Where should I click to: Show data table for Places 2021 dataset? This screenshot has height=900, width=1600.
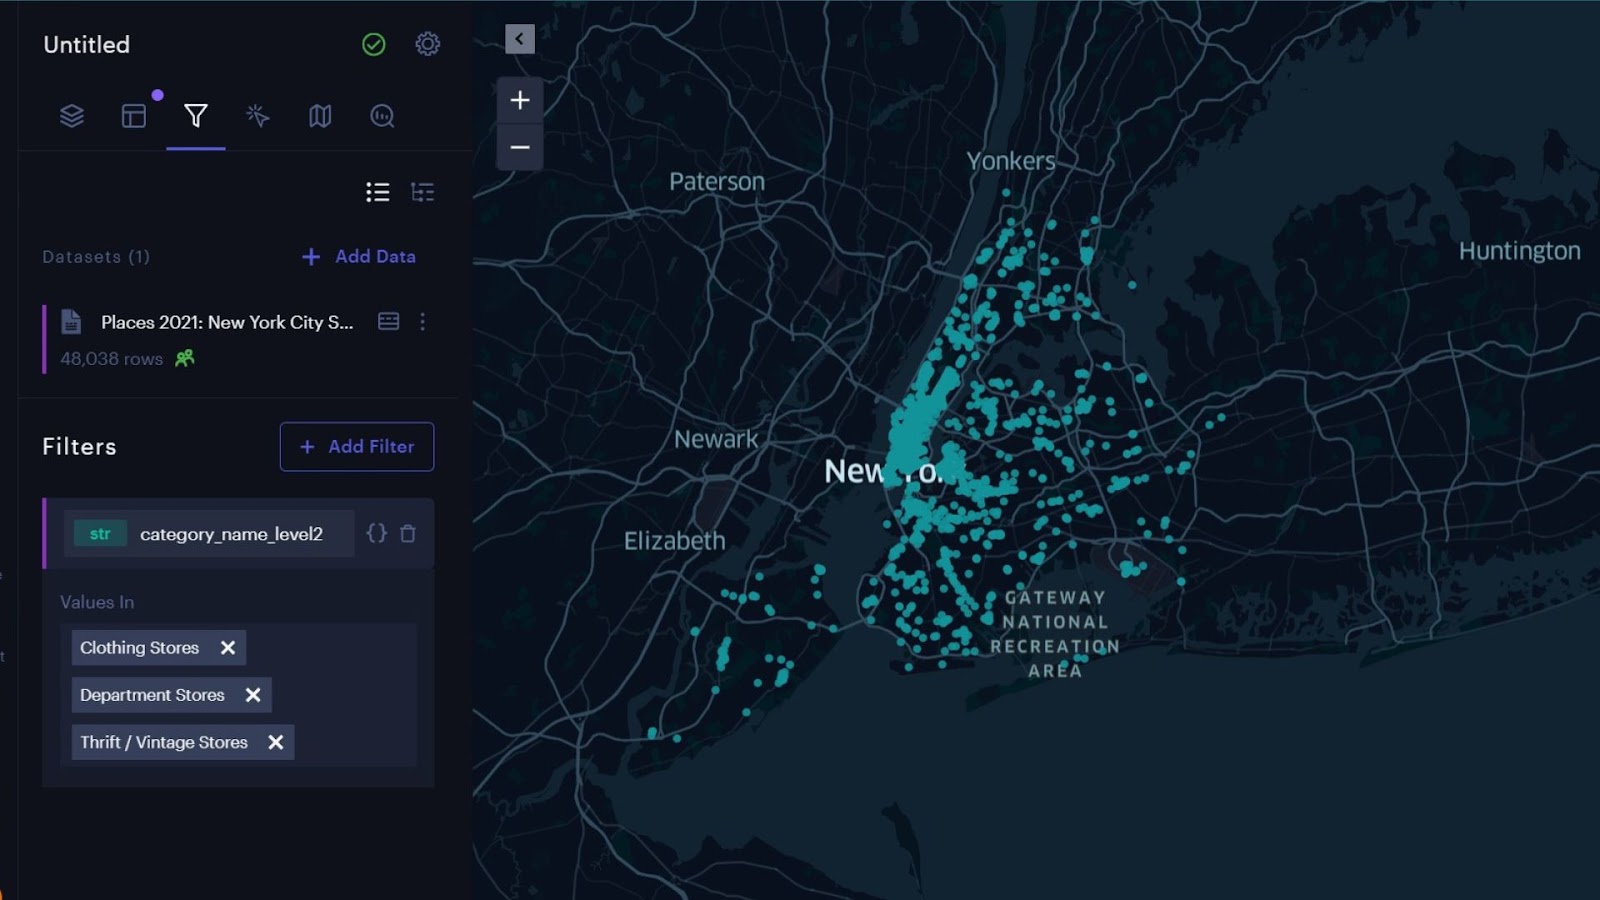pyautogui.click(x=389, y=321)
